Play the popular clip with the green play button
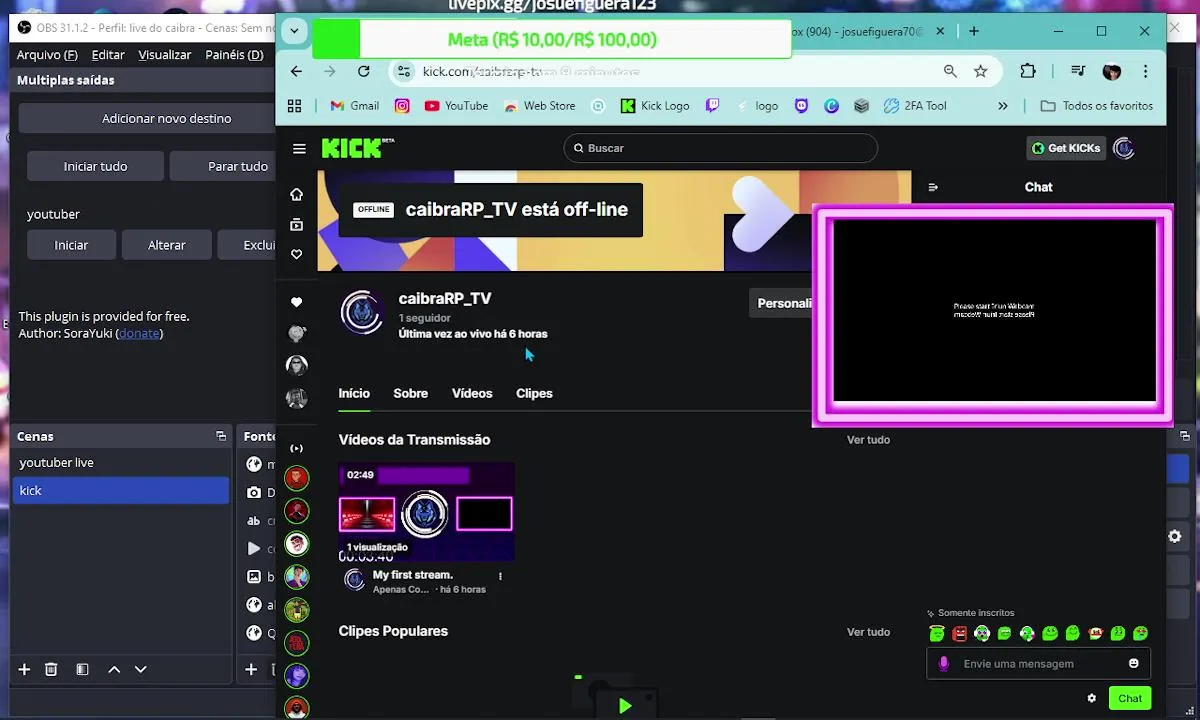The image size is (1200, 720). coord(625,706)
